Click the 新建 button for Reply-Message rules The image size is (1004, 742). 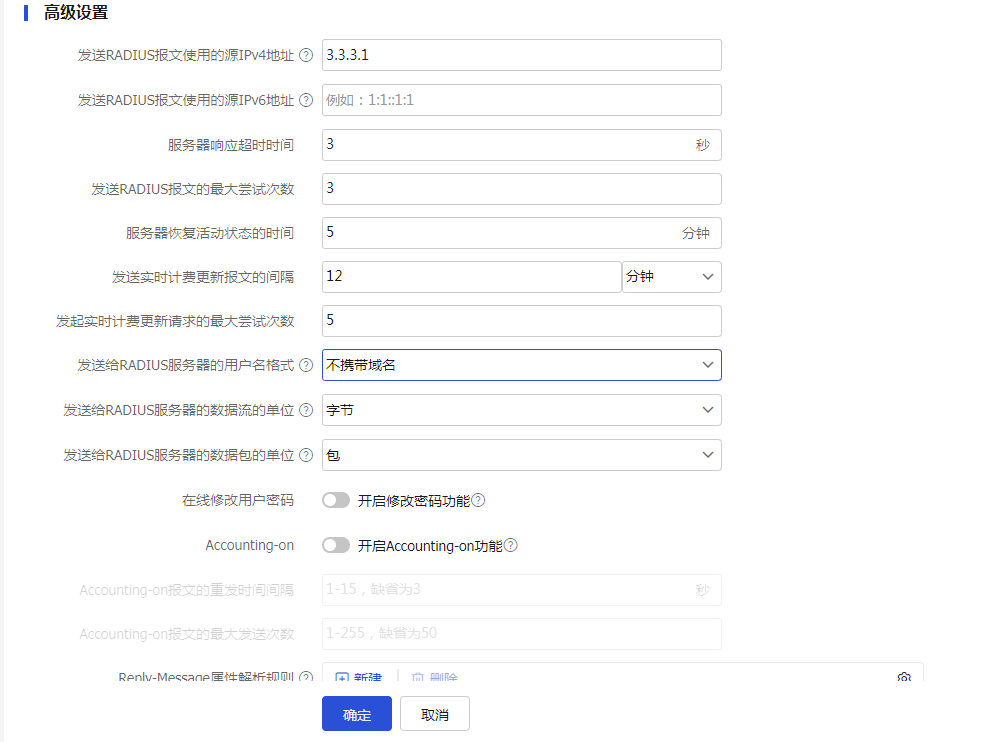[359, 677]
